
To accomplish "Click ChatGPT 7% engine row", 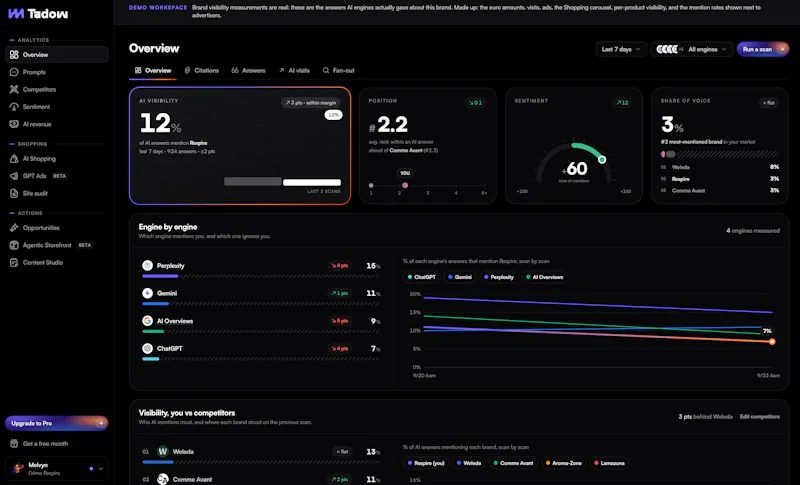I will tap(261, 352).
